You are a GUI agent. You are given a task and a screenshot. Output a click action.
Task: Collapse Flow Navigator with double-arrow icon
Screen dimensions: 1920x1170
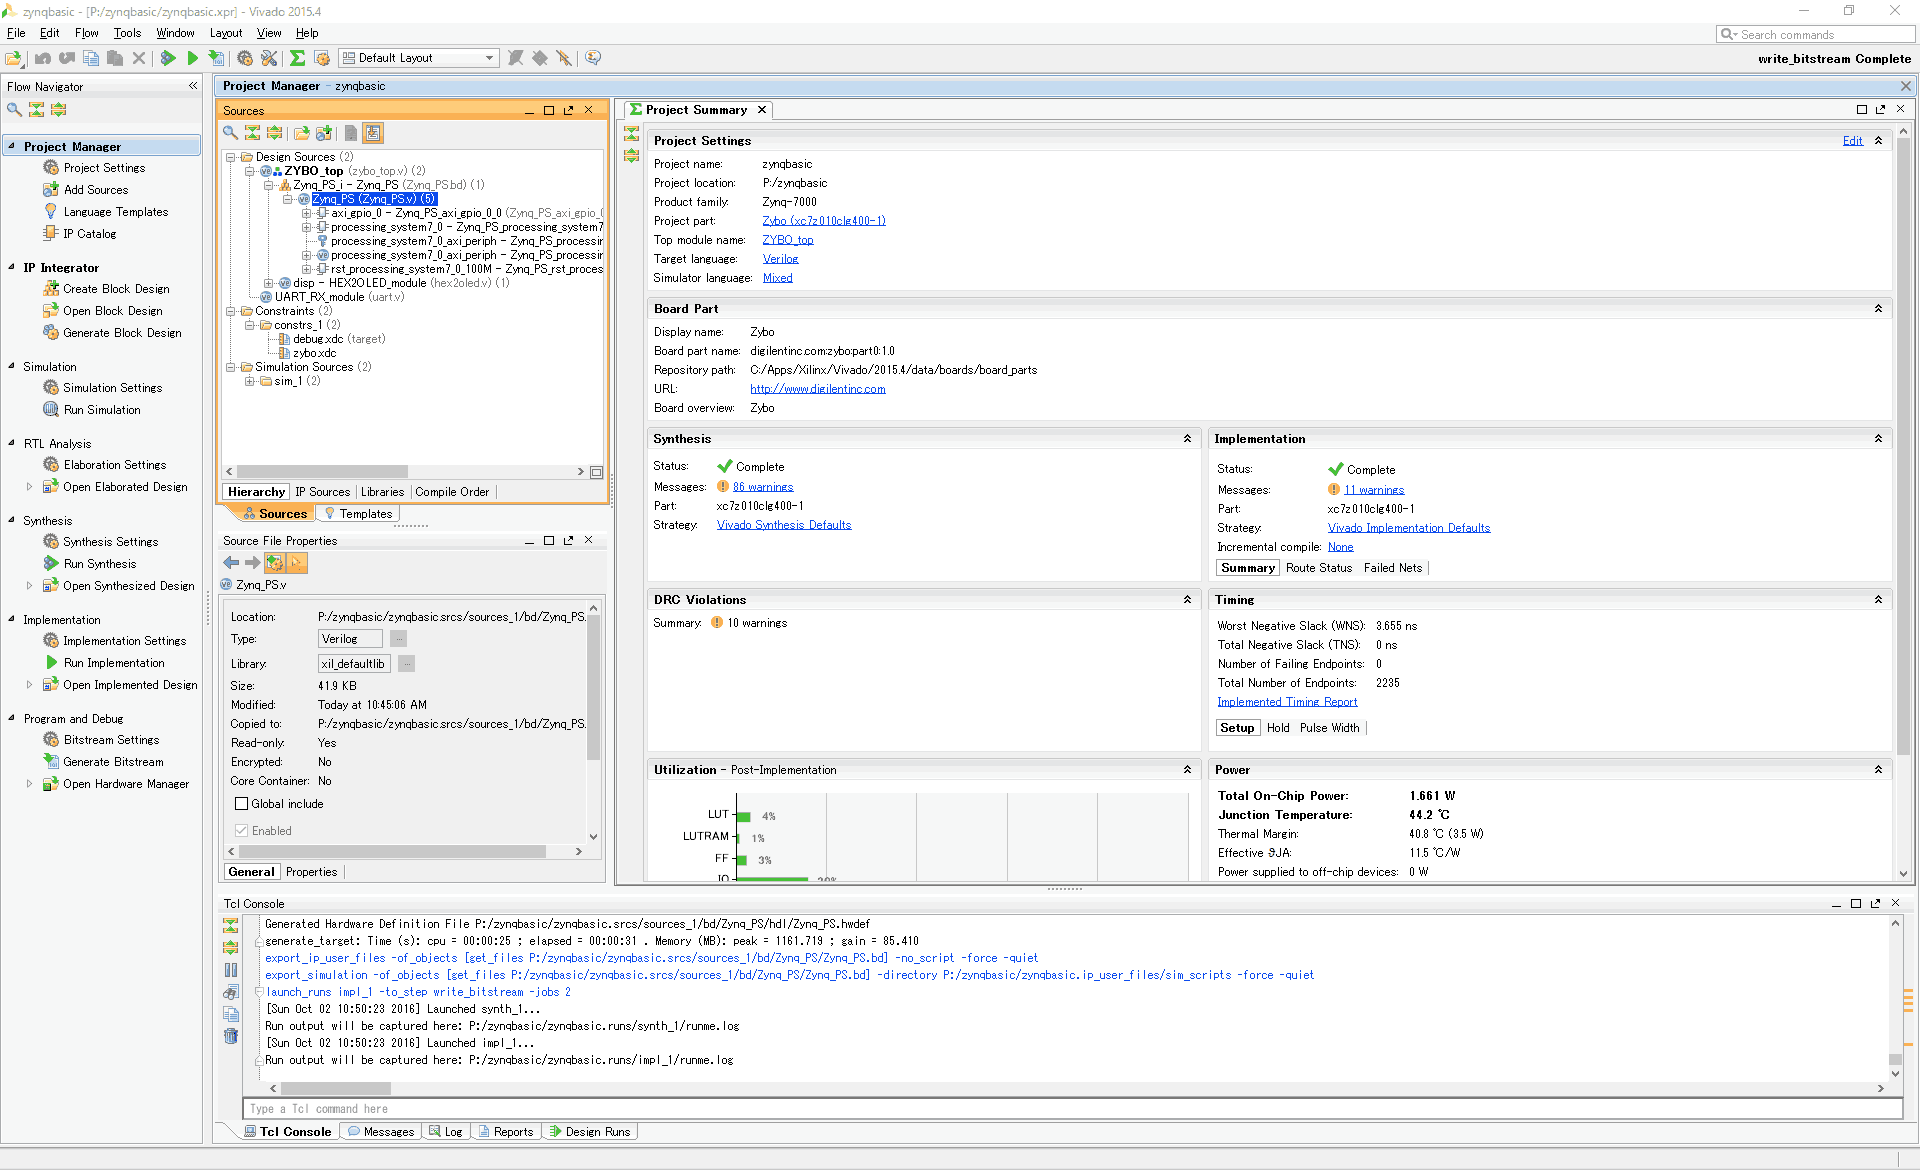pos(193,87)
